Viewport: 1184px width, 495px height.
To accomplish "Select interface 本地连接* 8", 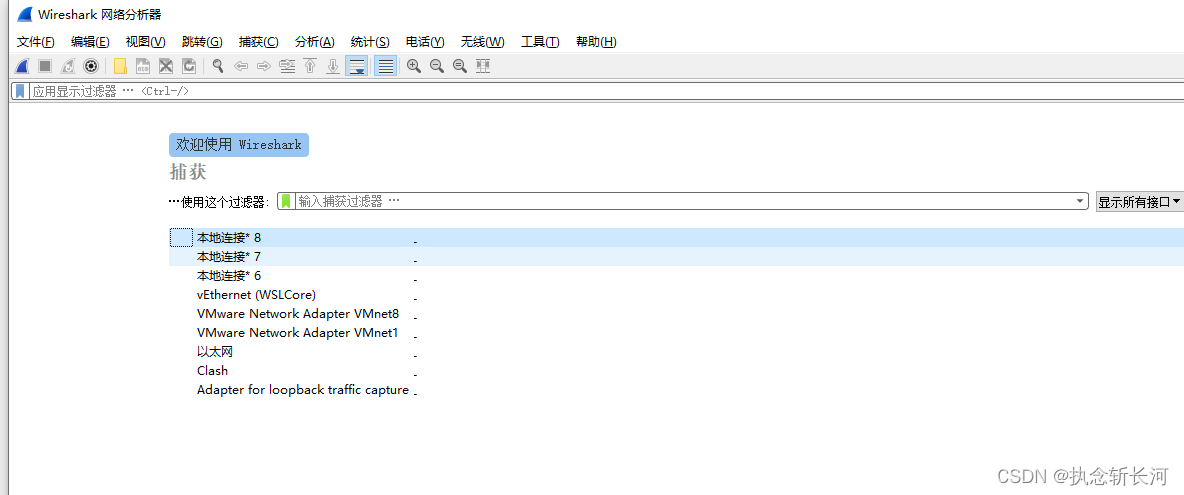I will click(677, 238).
